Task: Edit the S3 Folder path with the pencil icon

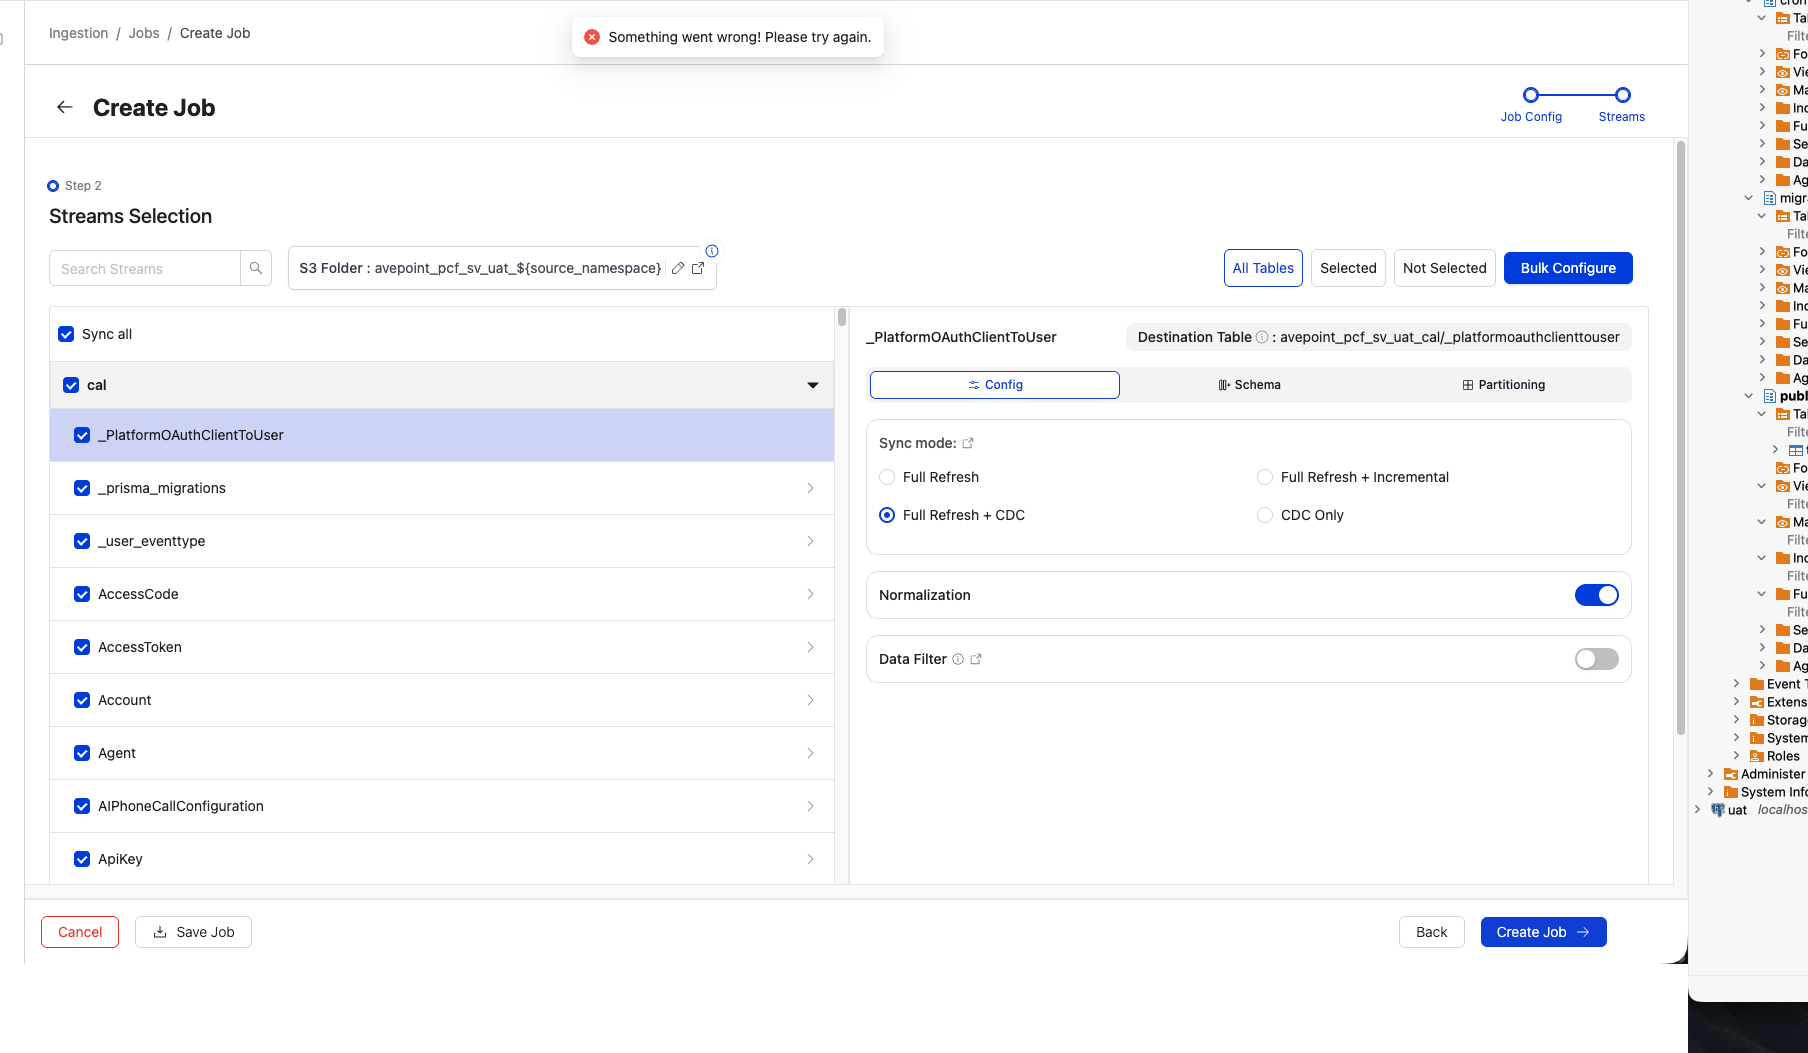Action: click(678, 268)
